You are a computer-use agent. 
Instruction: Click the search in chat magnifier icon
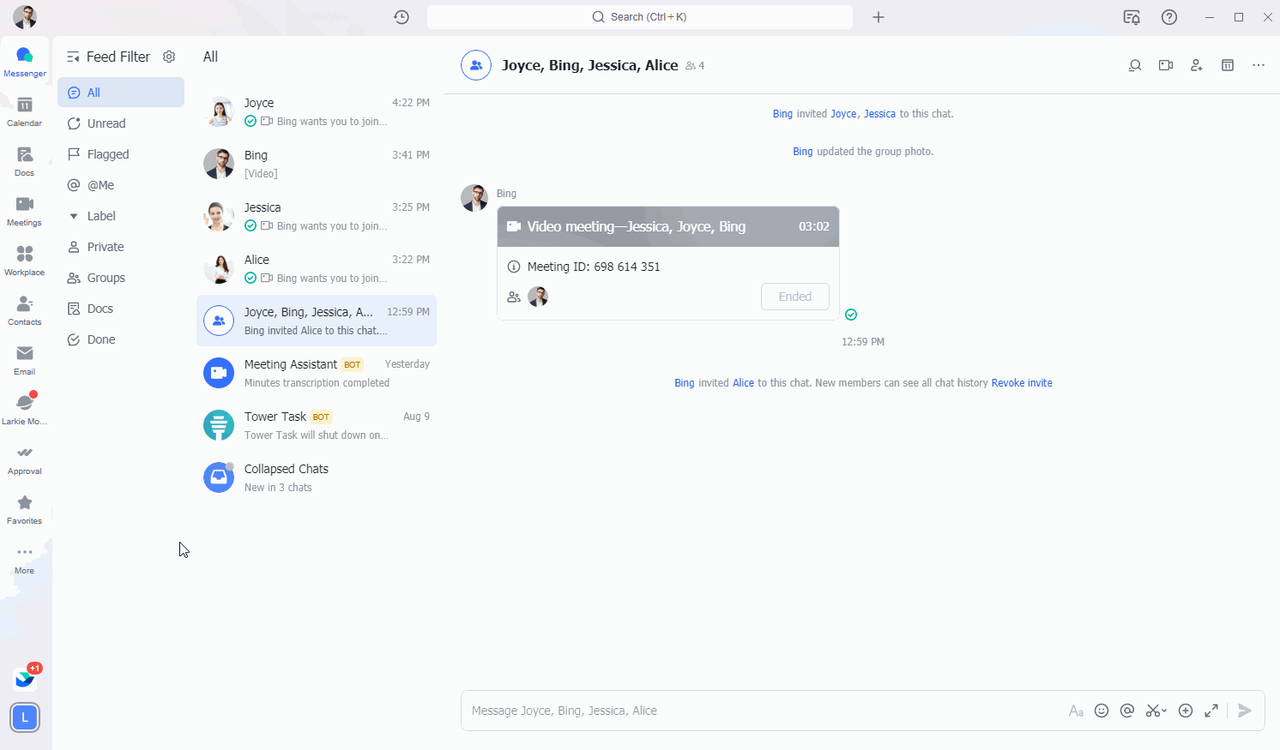(x=1135, y=66)
